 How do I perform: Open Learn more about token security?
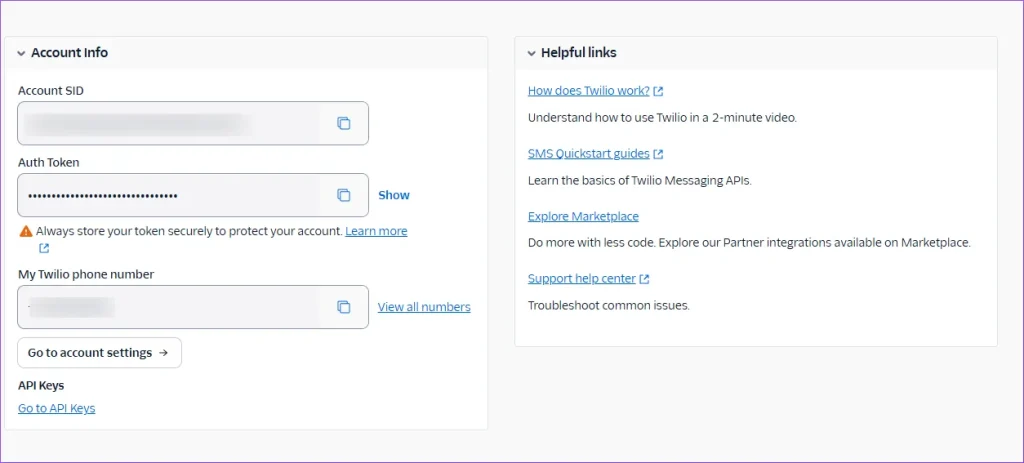click(376, 231)
